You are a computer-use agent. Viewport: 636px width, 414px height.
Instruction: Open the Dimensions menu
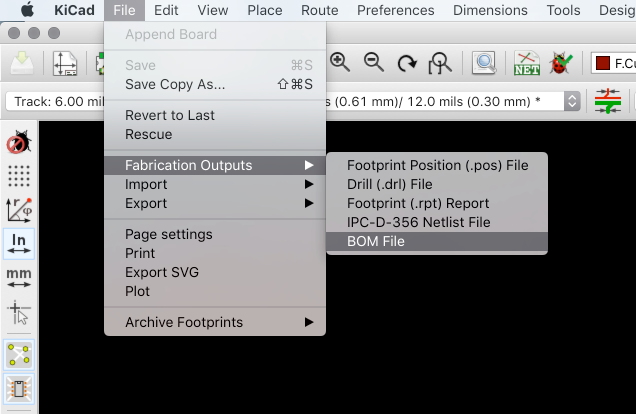(x=490, y=10)
